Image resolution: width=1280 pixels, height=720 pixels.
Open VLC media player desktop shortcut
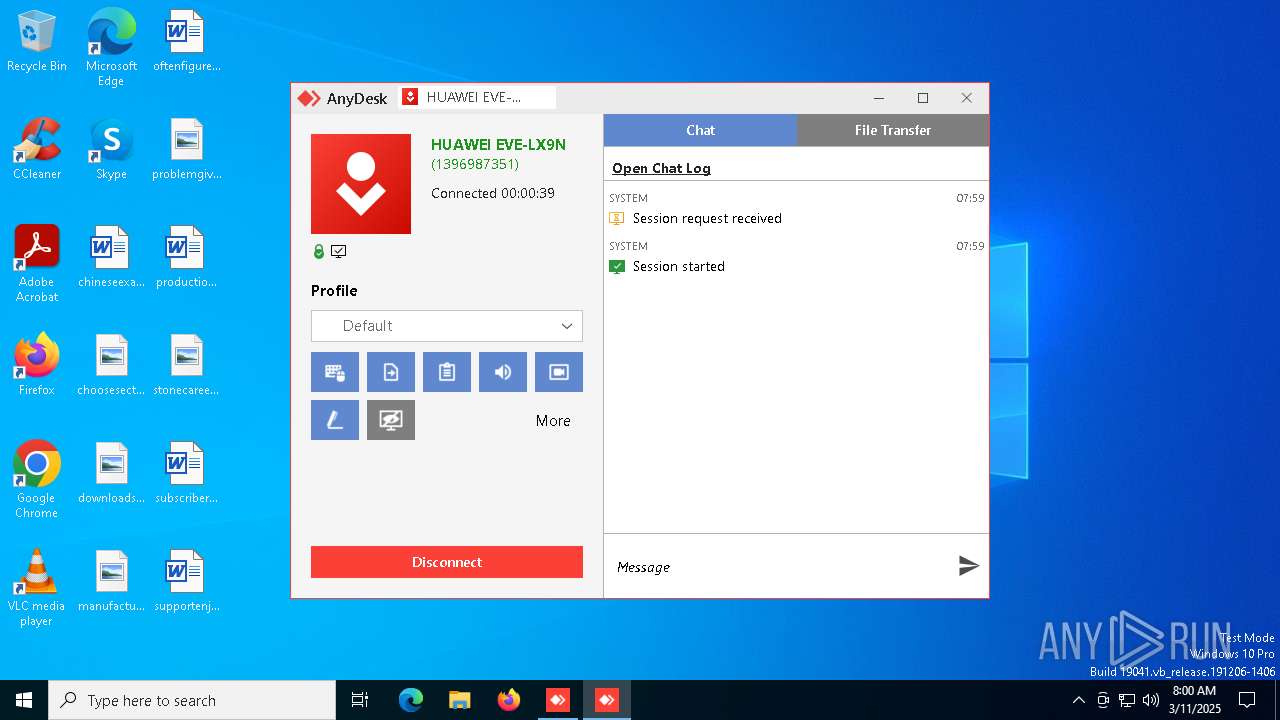pyautogui.click(x=37, y=588)
